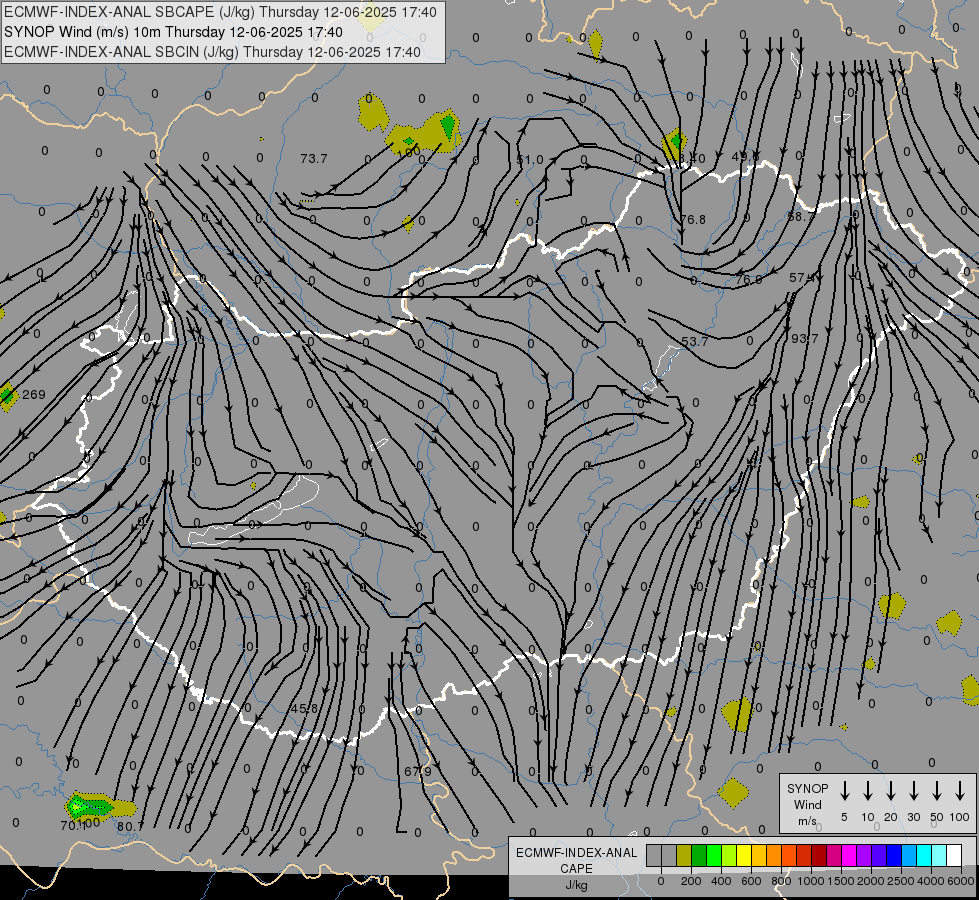Click the 269 value on the map

click(34, 395)
